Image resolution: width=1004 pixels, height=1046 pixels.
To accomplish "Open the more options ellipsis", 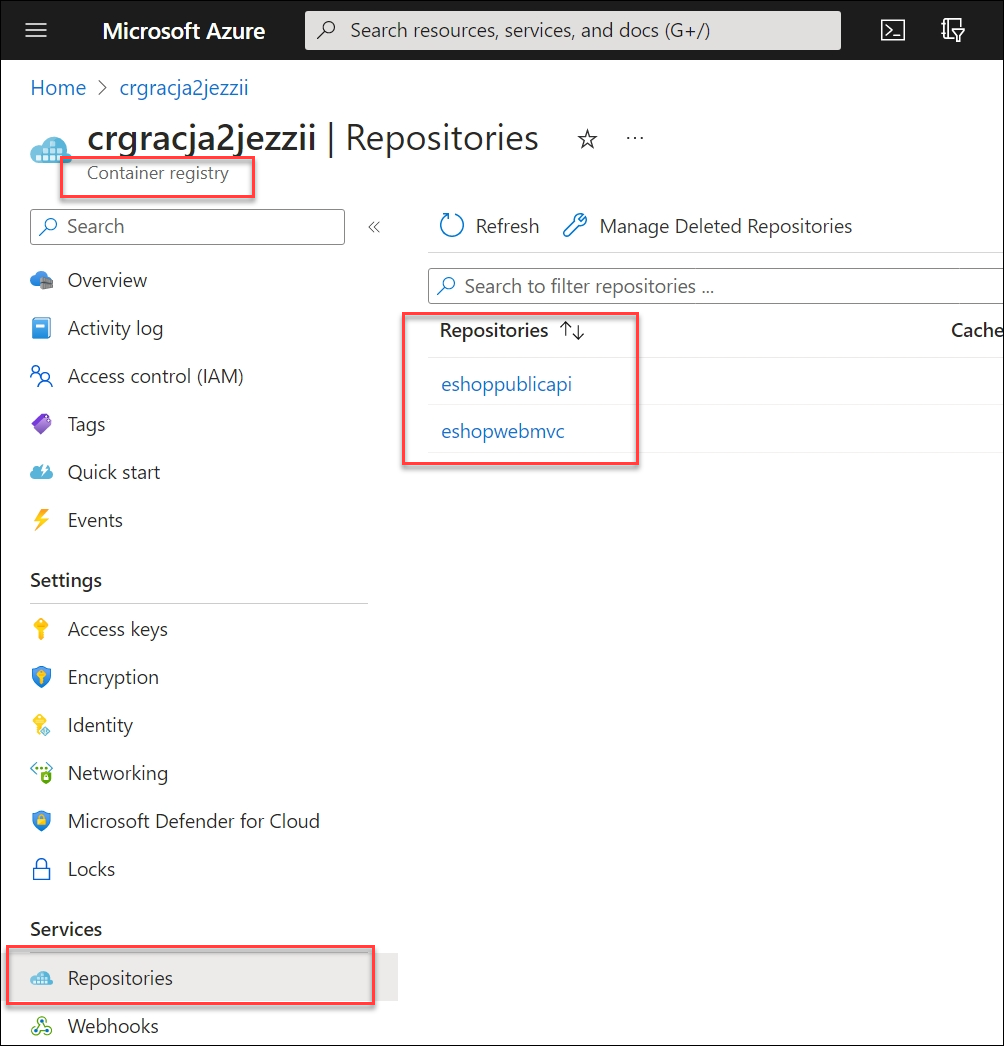I will (x=634, y=138).
